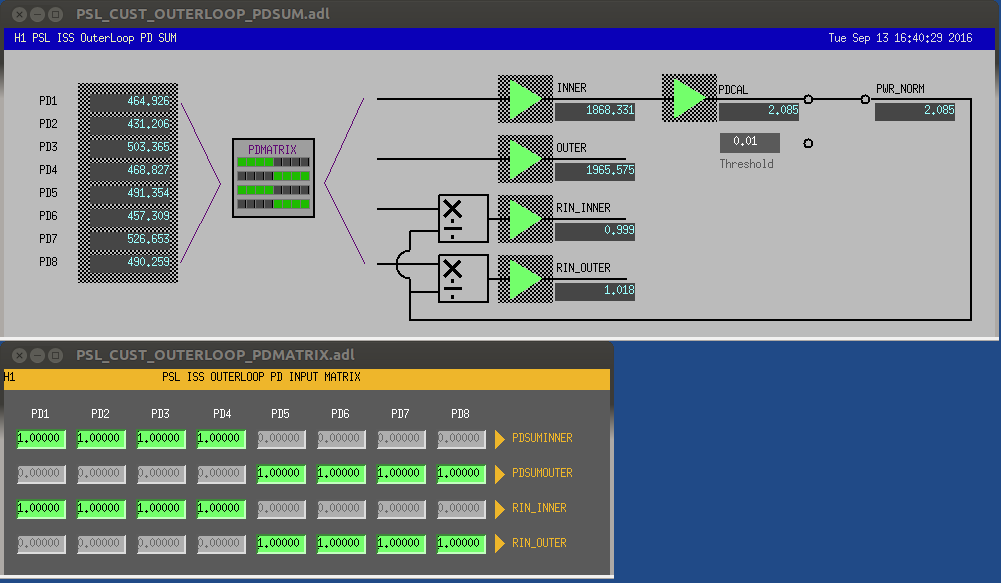Click the INNER readout 1868.331
The width and height of the screenshot is (1001, 583).
pos(595,111)
